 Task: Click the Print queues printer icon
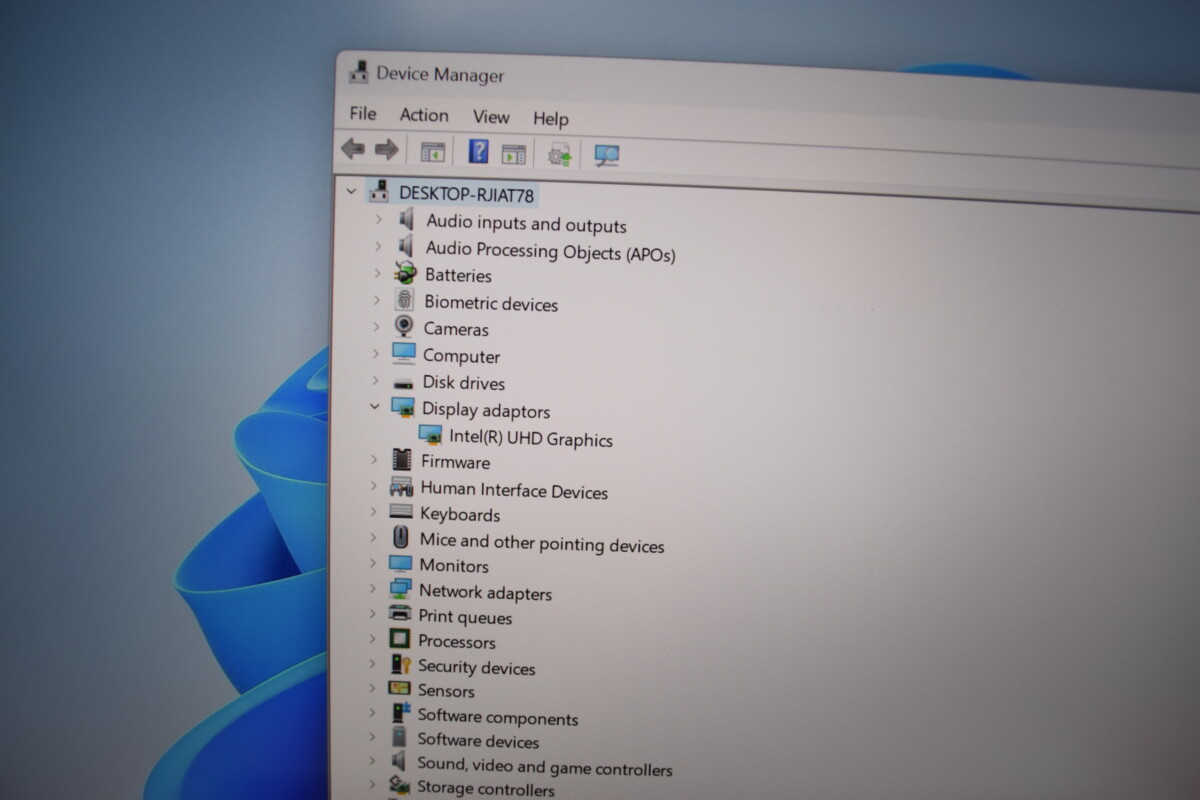pyautogui.click(x=400, y=614)
